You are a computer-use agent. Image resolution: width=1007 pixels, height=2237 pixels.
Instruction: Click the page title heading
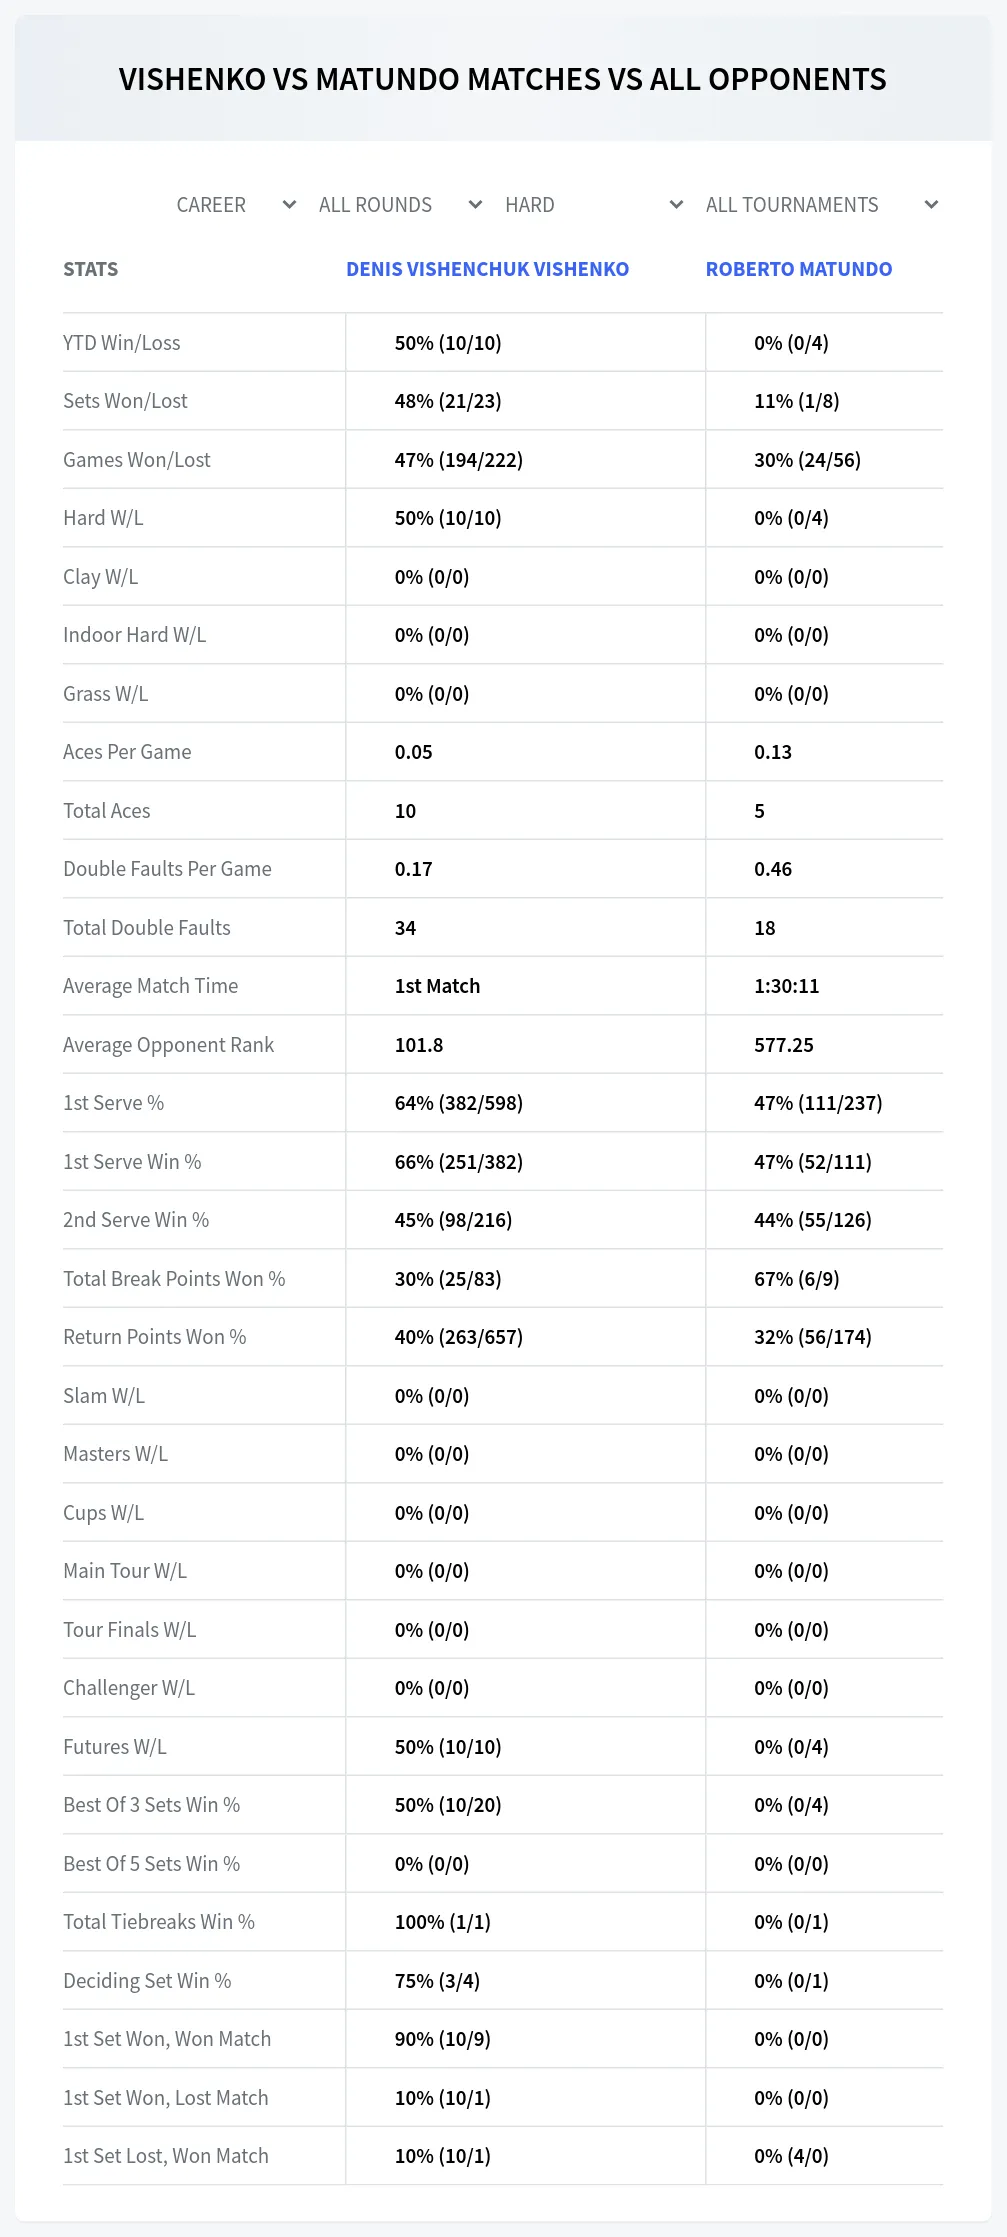click(503, 79)
